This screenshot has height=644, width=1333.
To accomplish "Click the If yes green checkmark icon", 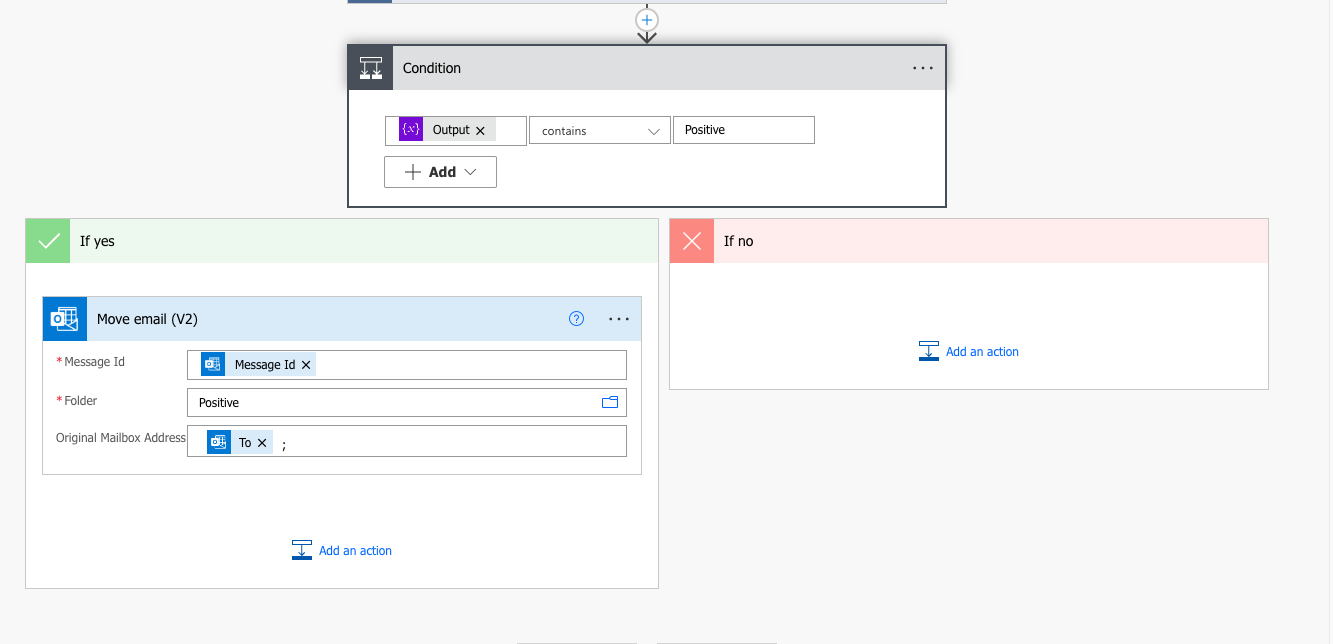I will 48,241.
